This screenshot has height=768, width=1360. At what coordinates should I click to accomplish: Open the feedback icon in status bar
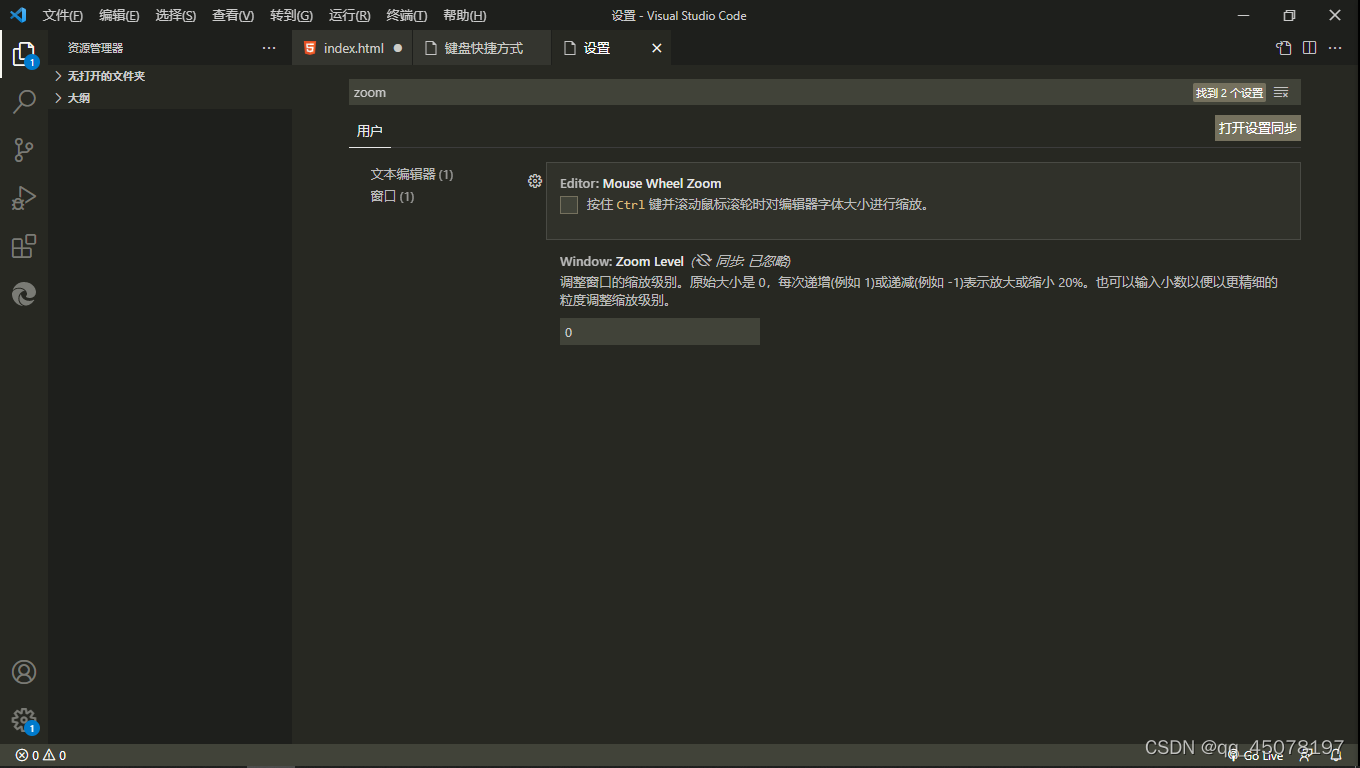1305,756
